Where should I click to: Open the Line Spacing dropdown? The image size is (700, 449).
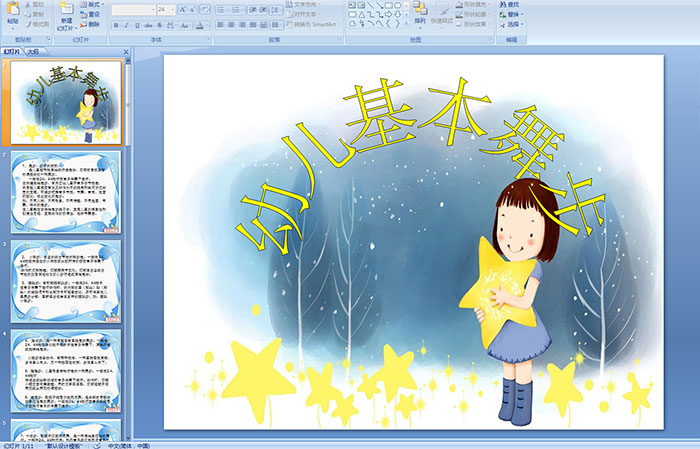(x=276, y=9)
